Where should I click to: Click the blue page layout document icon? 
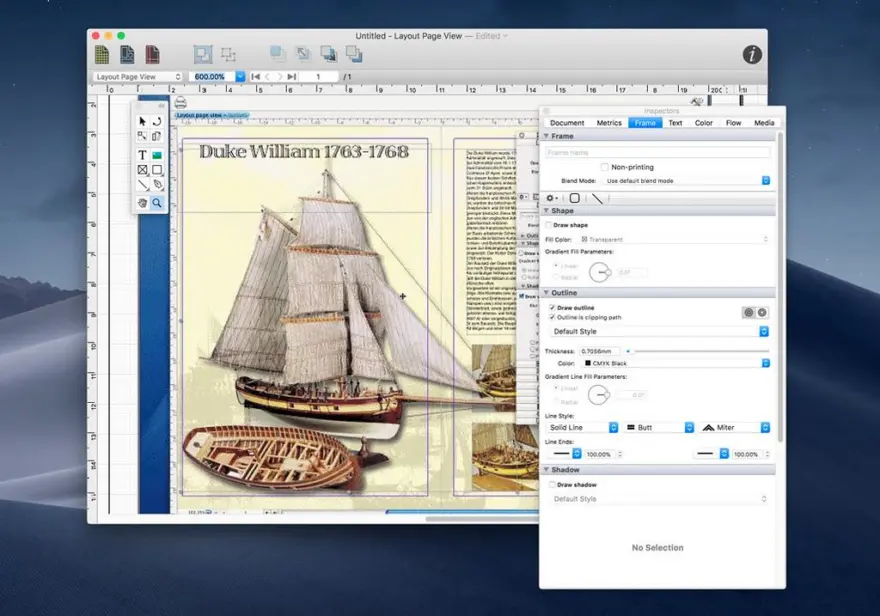(x=127, y=54)
